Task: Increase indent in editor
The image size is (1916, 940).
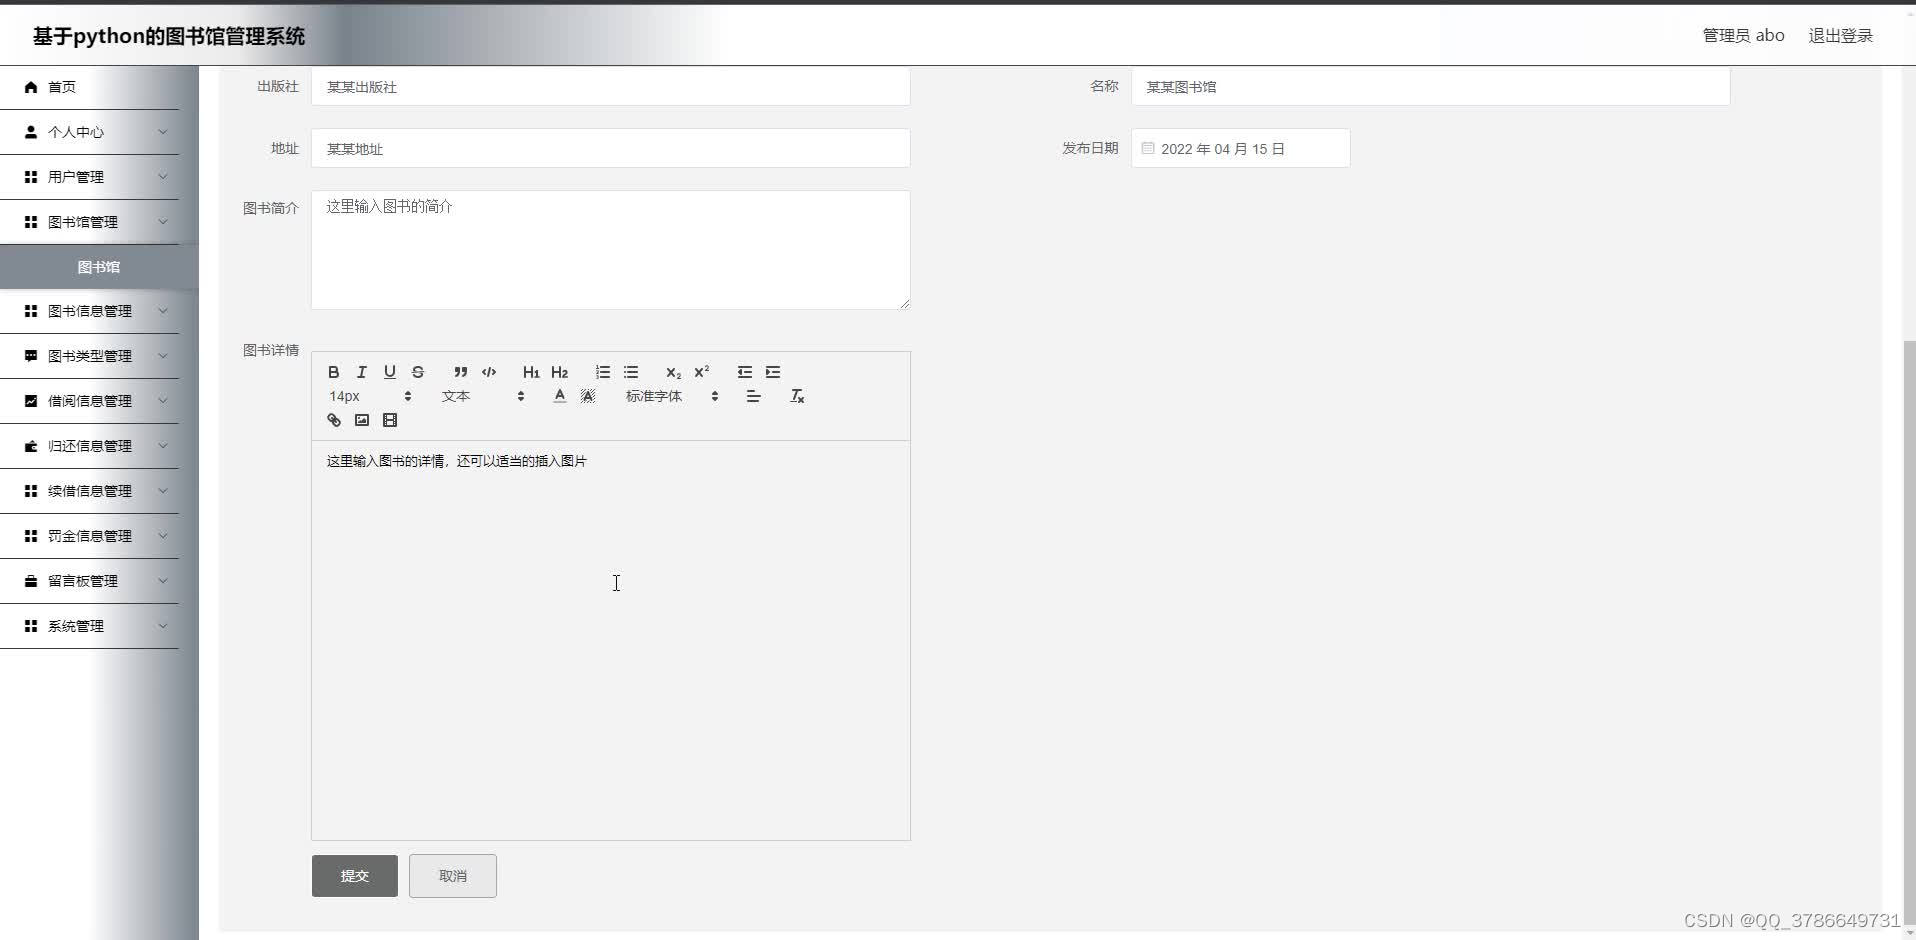Action: coord(773,372)
